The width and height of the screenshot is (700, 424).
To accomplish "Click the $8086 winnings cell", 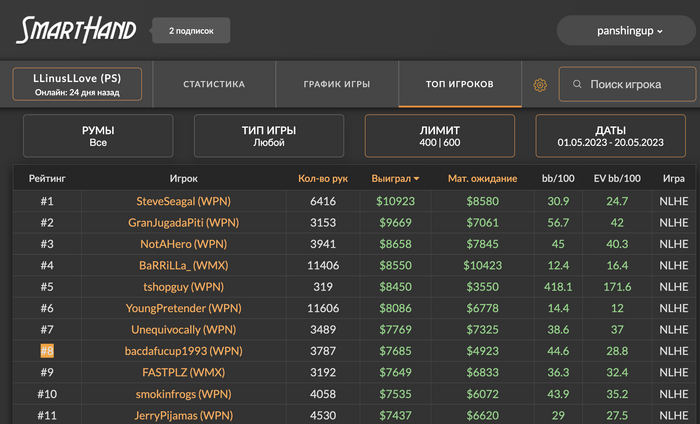I will pyautogui.click(x=396, y=308).
